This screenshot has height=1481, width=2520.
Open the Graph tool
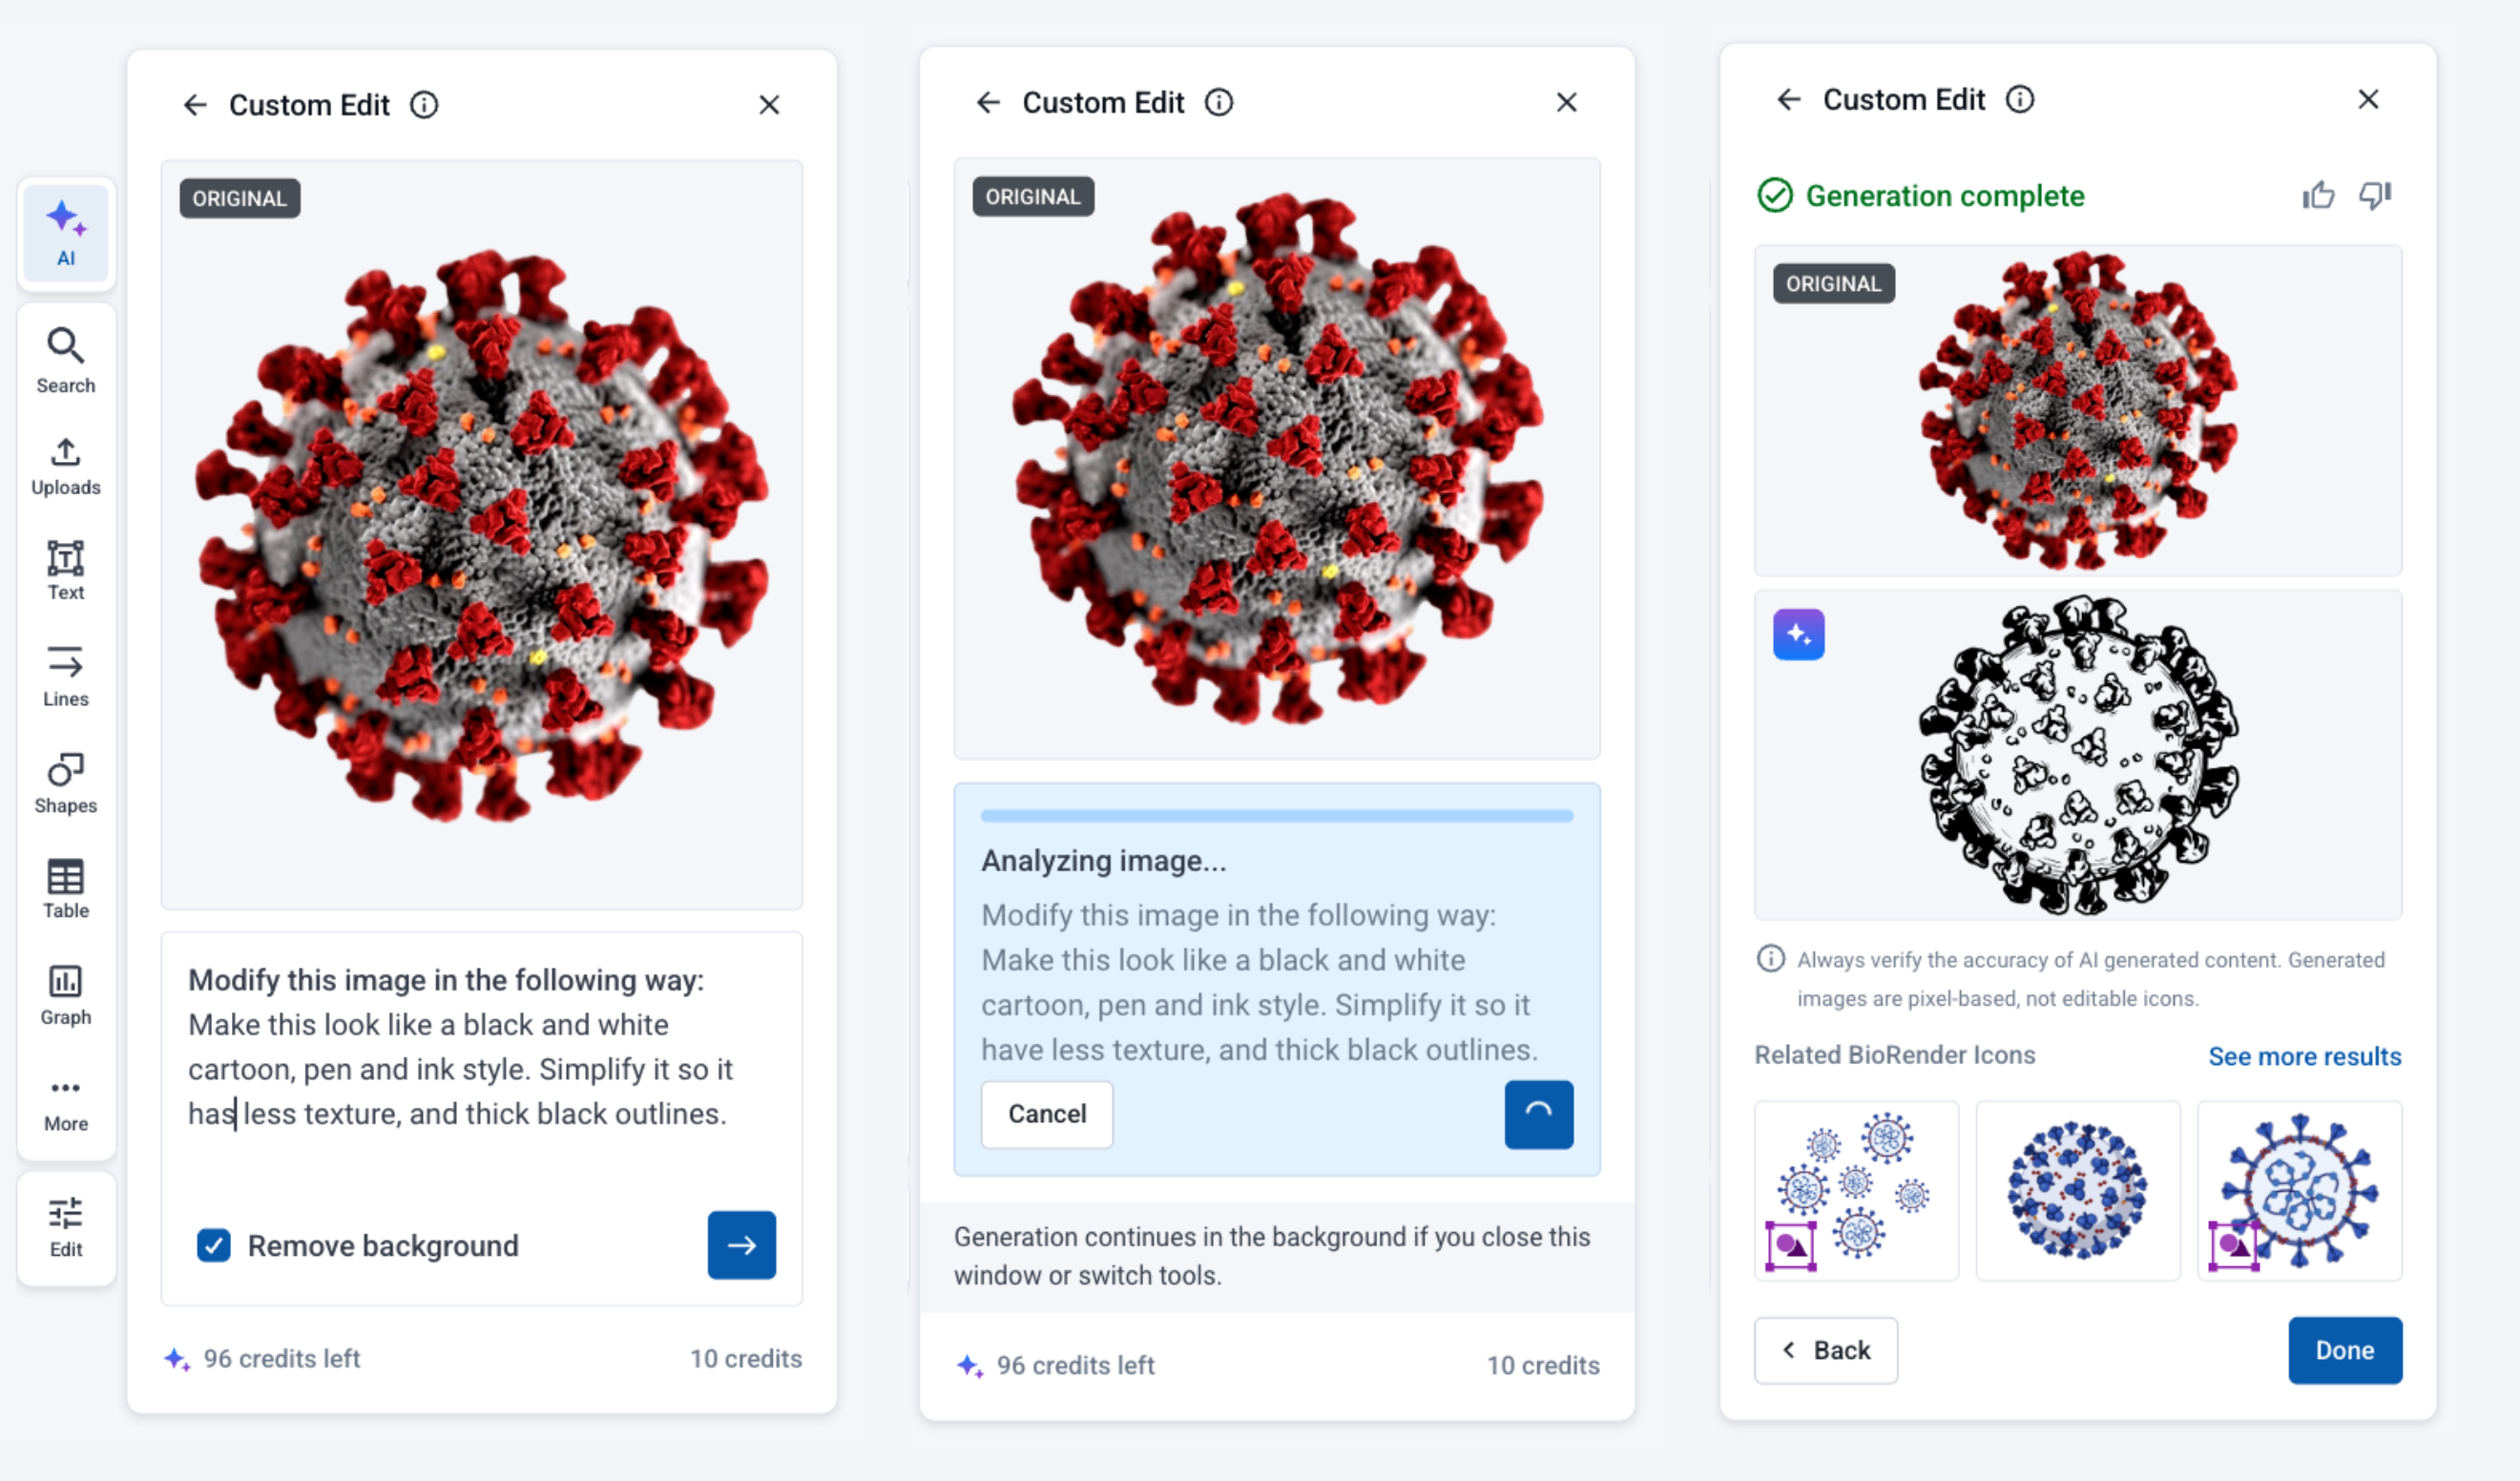point(66,995)
